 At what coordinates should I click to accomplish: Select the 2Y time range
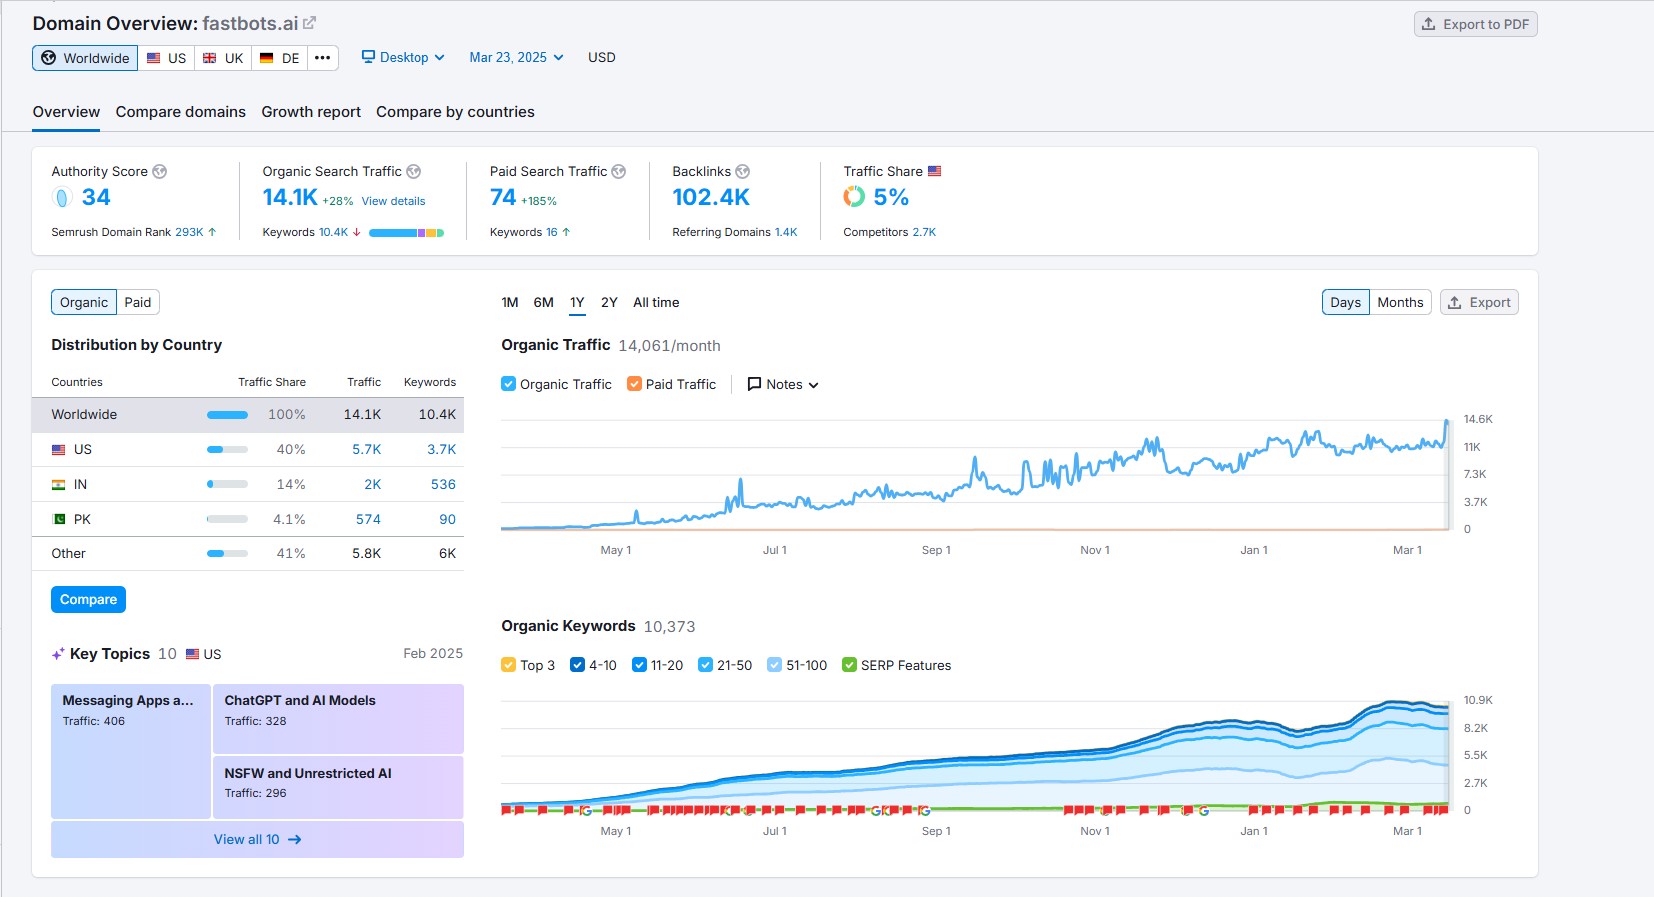[609, 302]
